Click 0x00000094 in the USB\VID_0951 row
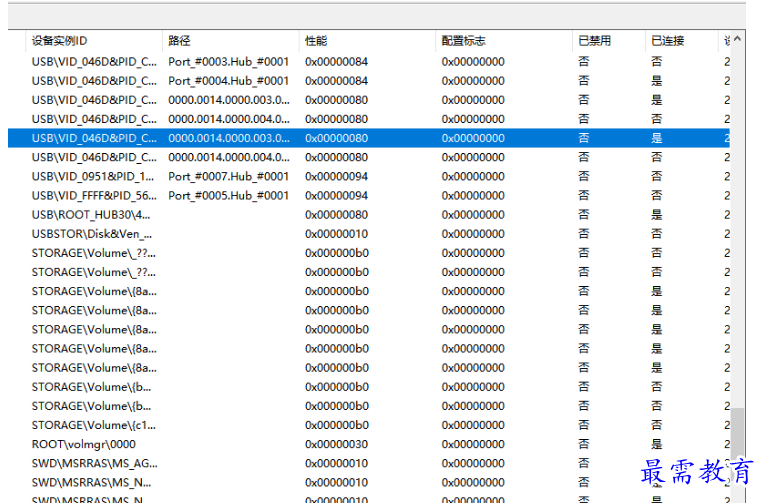The height and width of the screenshot is (503, 762). [336, 176]
